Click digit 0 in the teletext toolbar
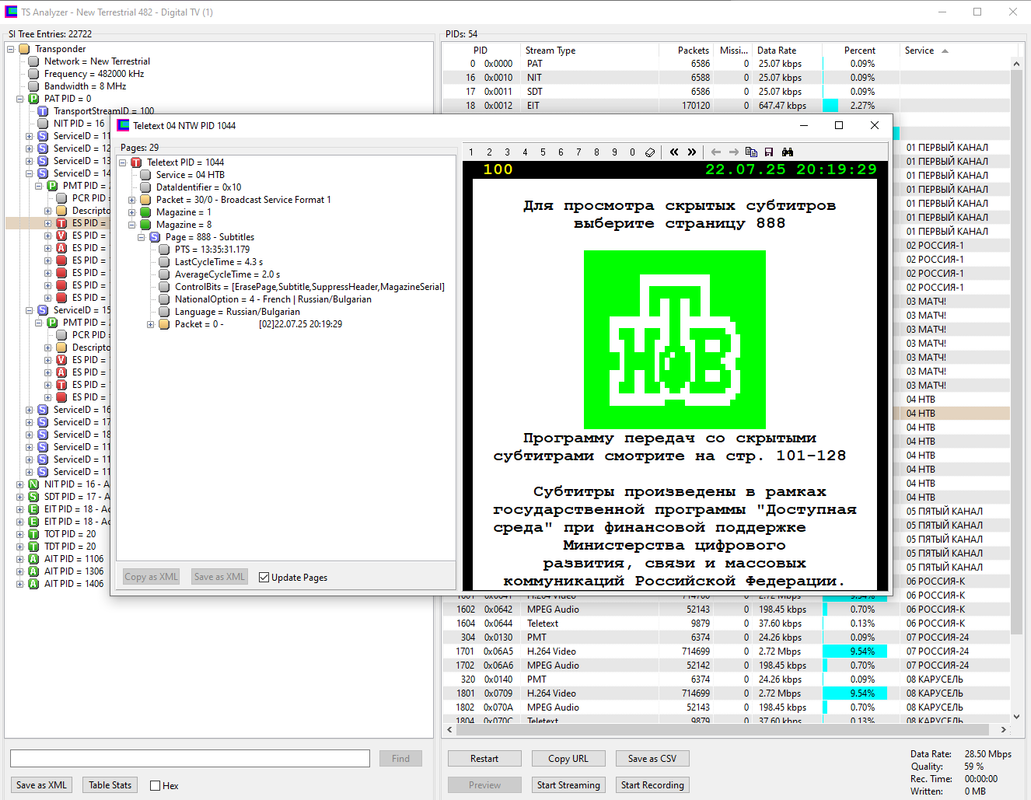Screen dimensions: 1031x800 (x=633, y=152)
